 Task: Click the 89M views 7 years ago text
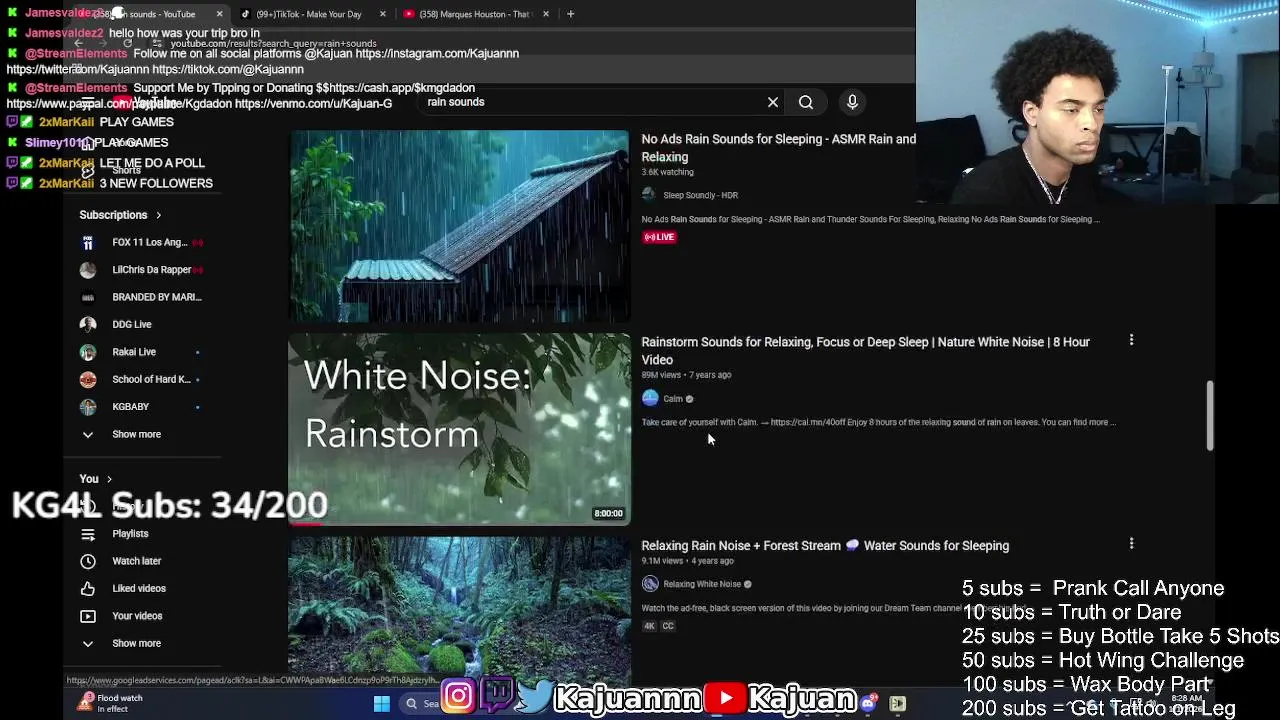point(686,375)
